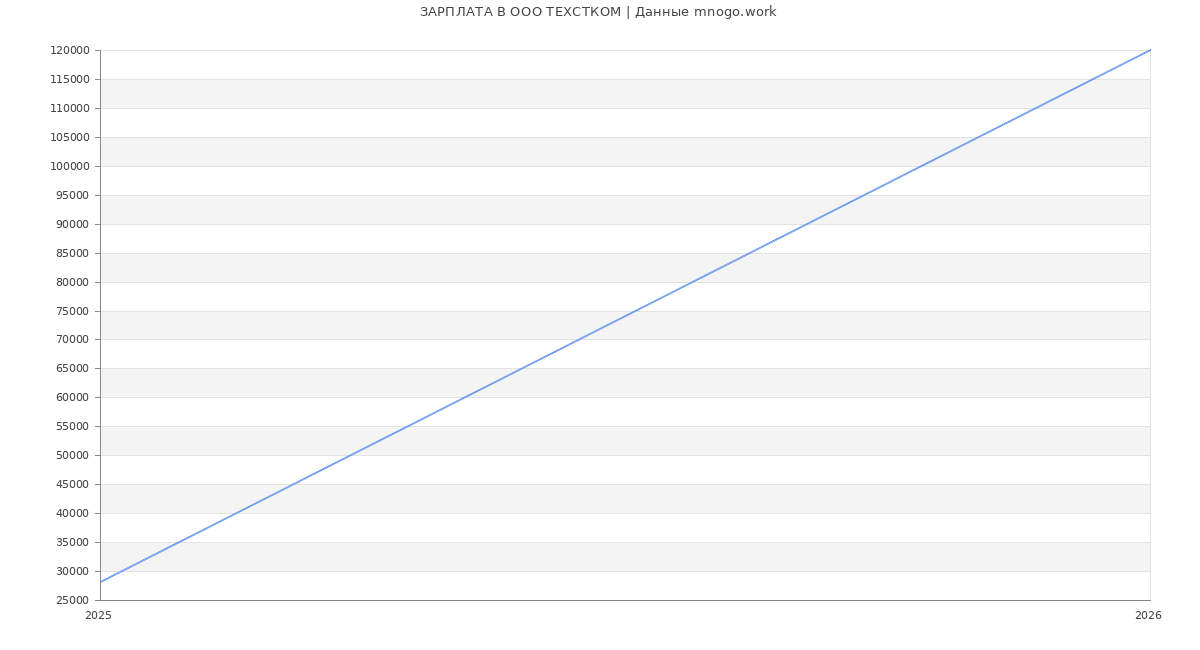
Task: Click the 75000 y-axis label
Action: (x=72, y=311)
